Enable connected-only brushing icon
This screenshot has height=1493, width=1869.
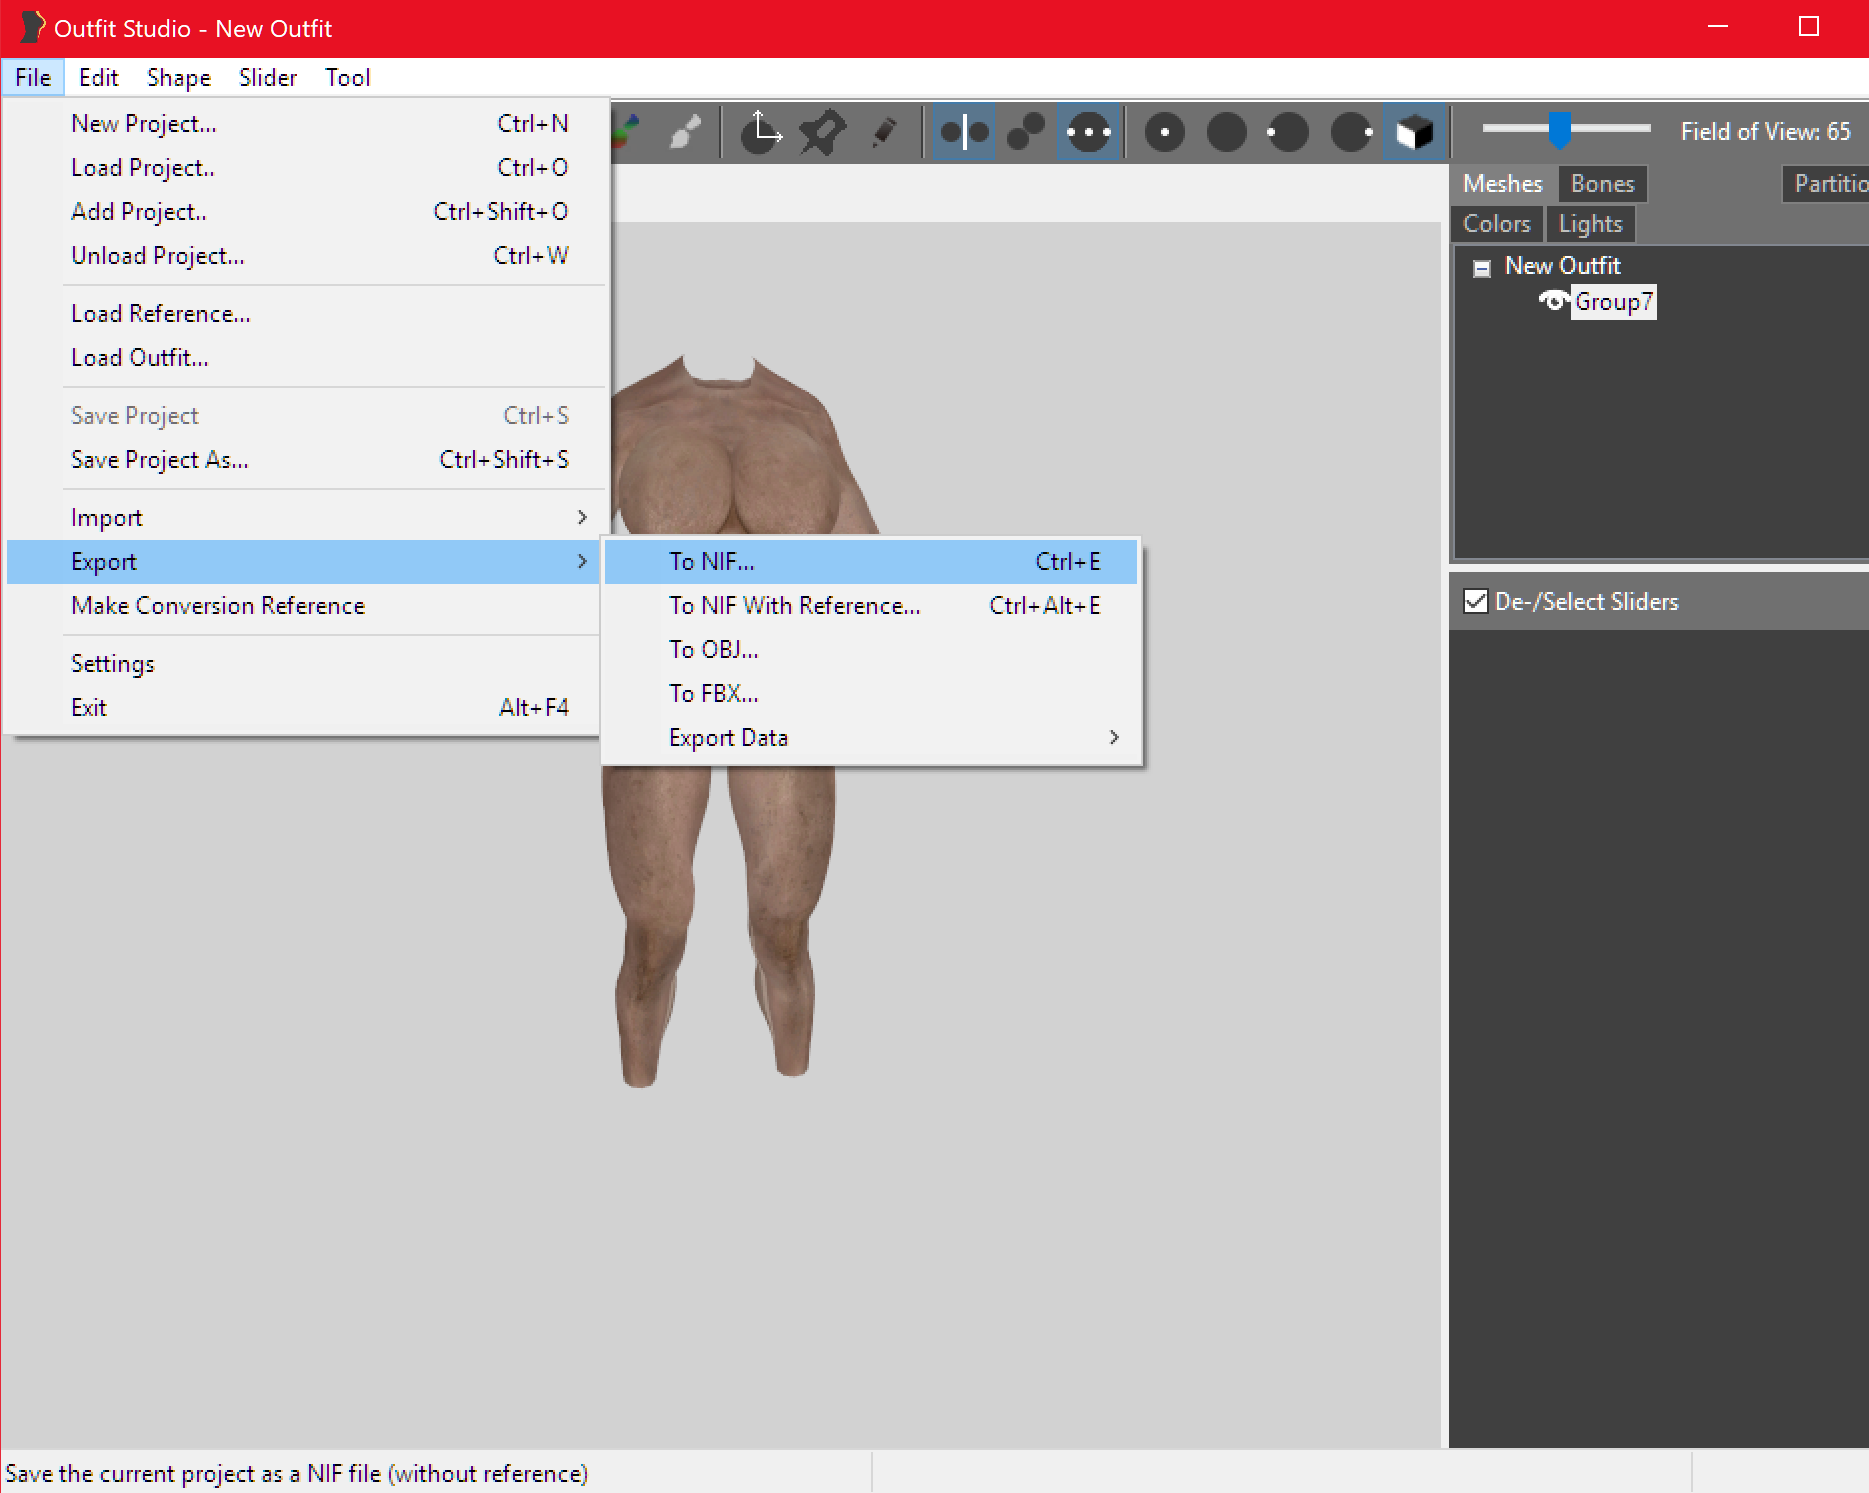click(1025, 131)
